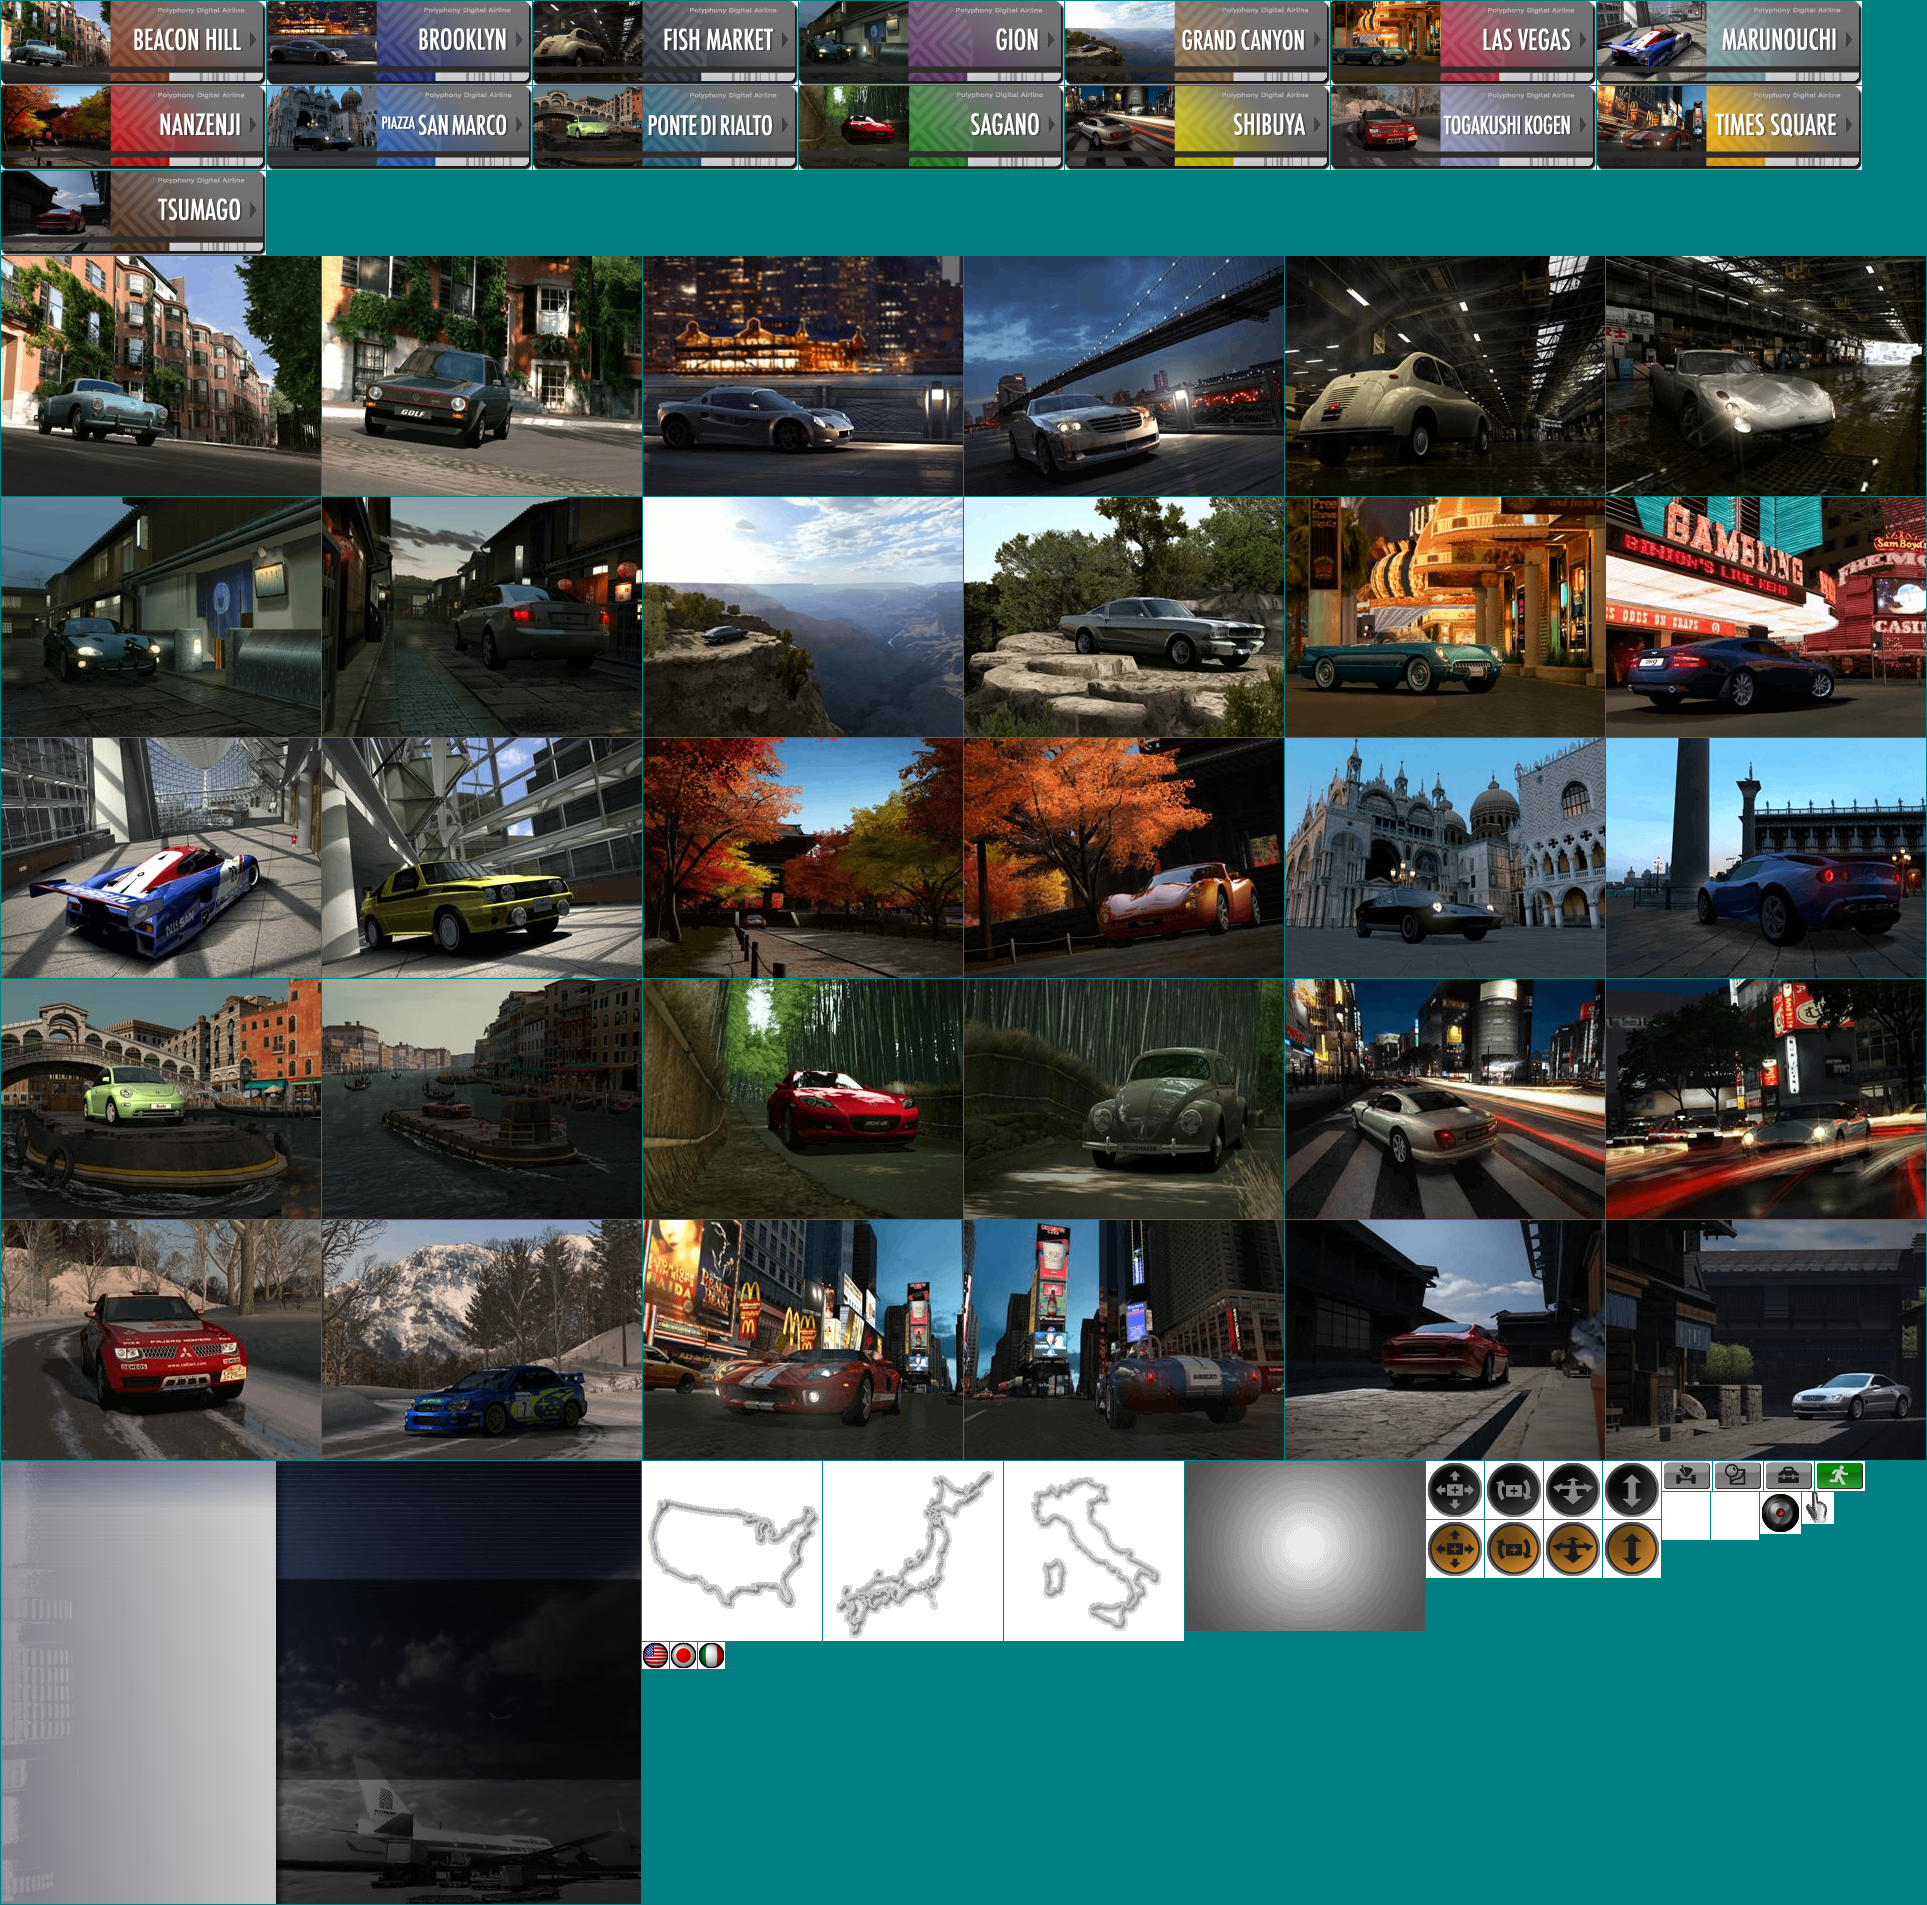Click the first white blank square swatch
Image resolution: width=1927 pixels, height=1905 pixels.
(1686, 1516)
